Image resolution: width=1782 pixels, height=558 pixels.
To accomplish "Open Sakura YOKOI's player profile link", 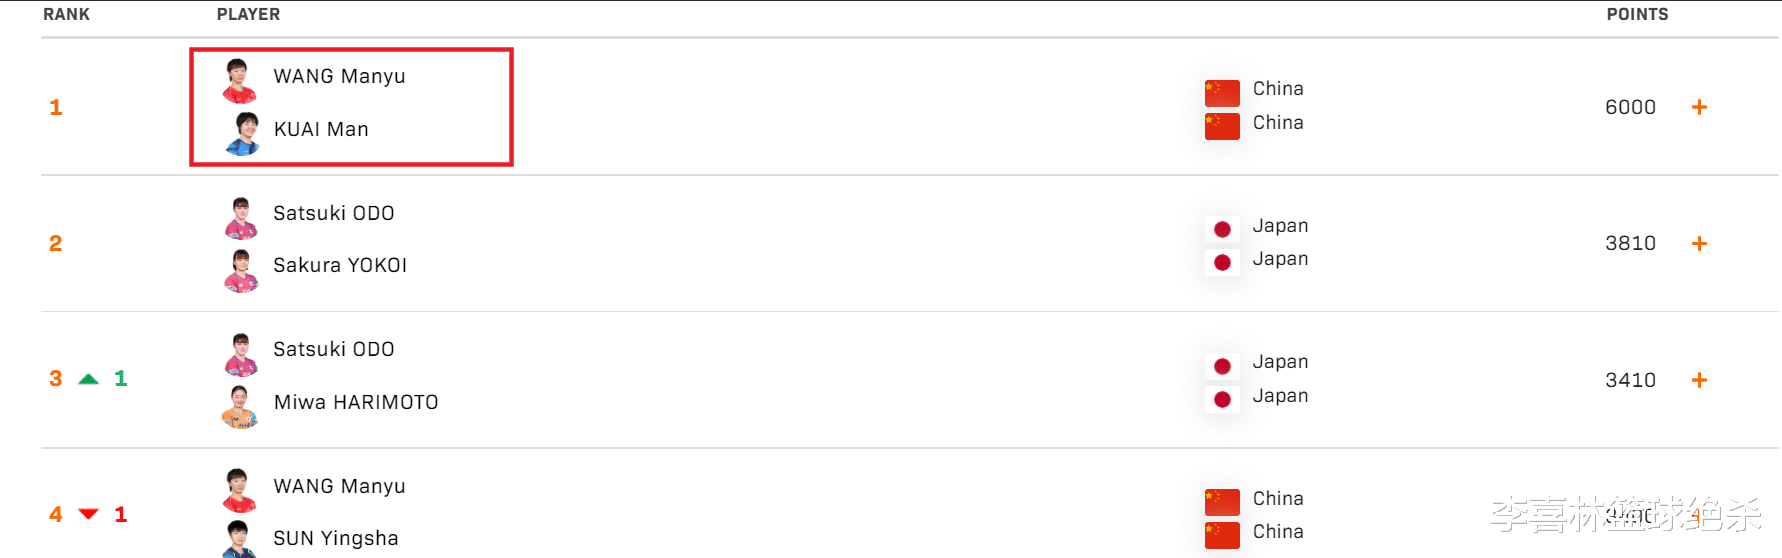I will [340, 265].
